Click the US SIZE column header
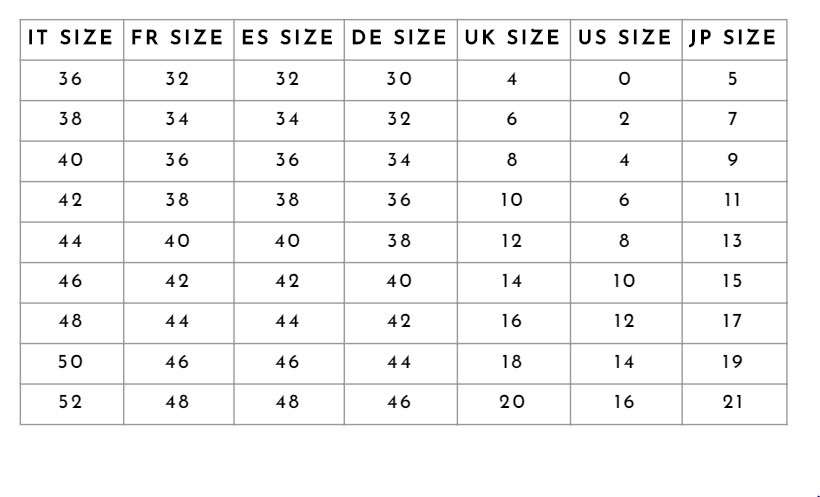This screenshot has width=820, height=497. (x=625, y=38)
